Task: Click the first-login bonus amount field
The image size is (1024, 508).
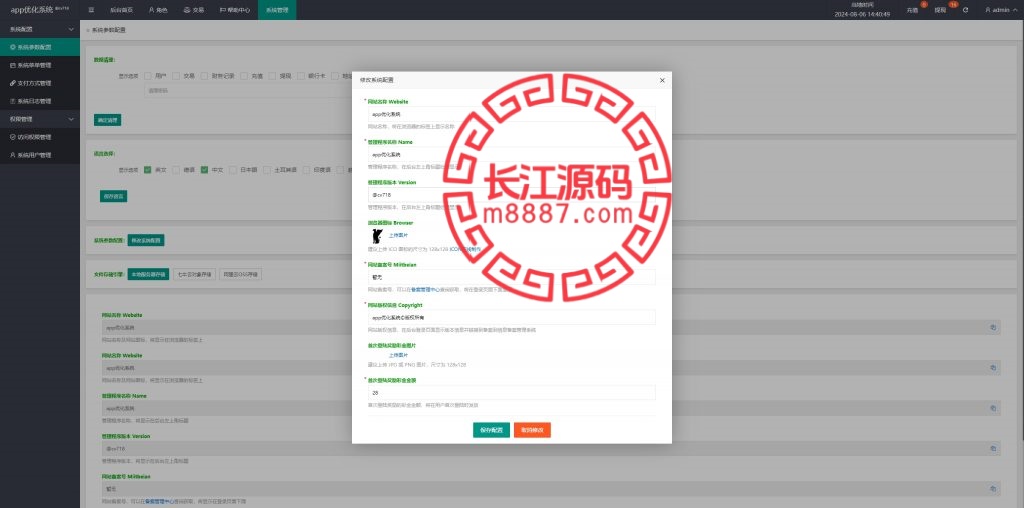Action: (x=511, y=392)
